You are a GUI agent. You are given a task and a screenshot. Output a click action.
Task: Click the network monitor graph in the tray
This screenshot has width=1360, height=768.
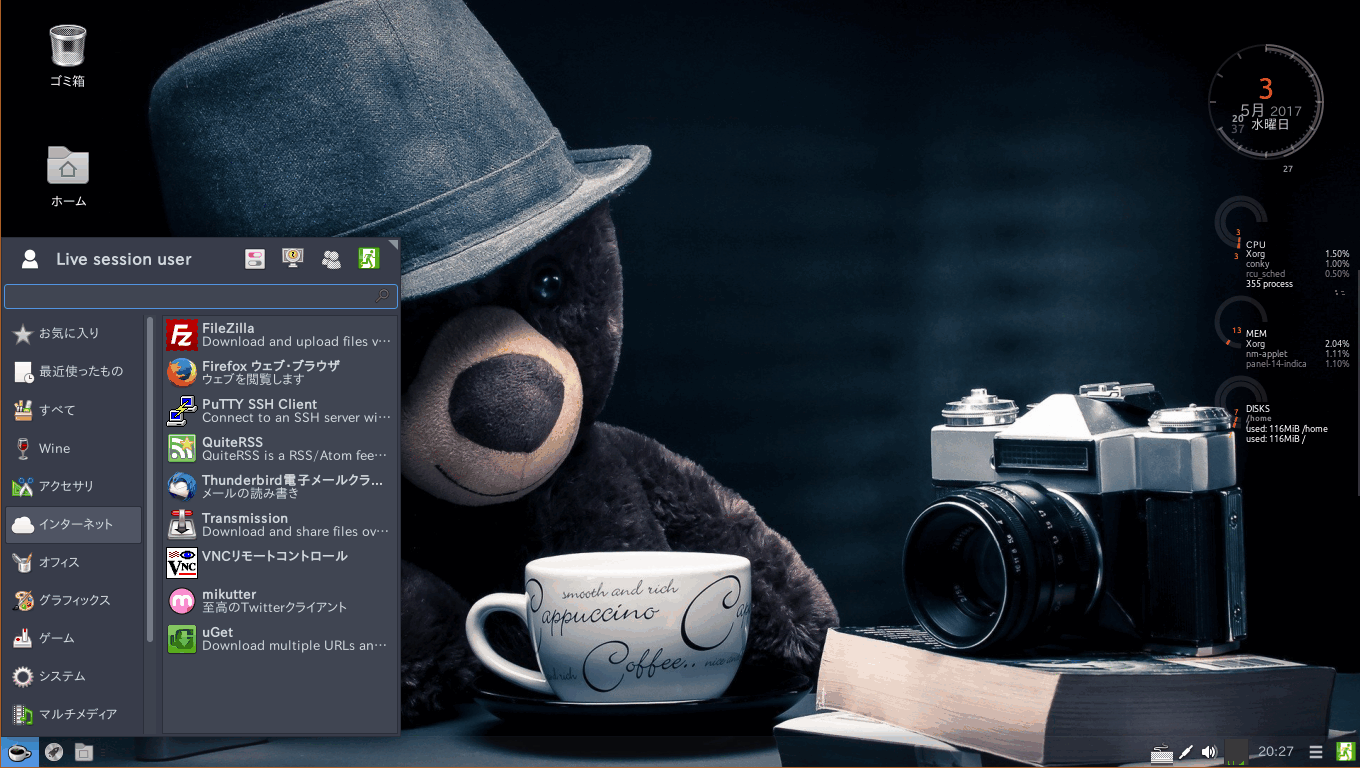(x=1237, y=752)
